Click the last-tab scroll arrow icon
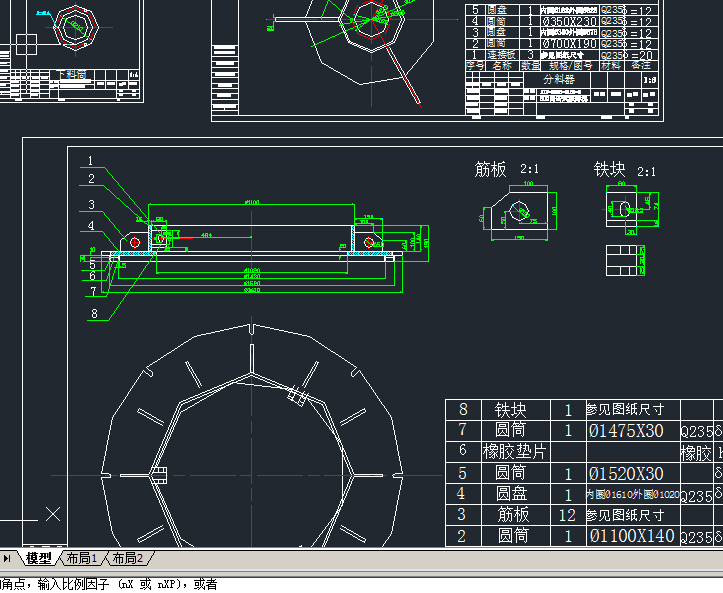The image size is (723, 593). coord(7,558)
